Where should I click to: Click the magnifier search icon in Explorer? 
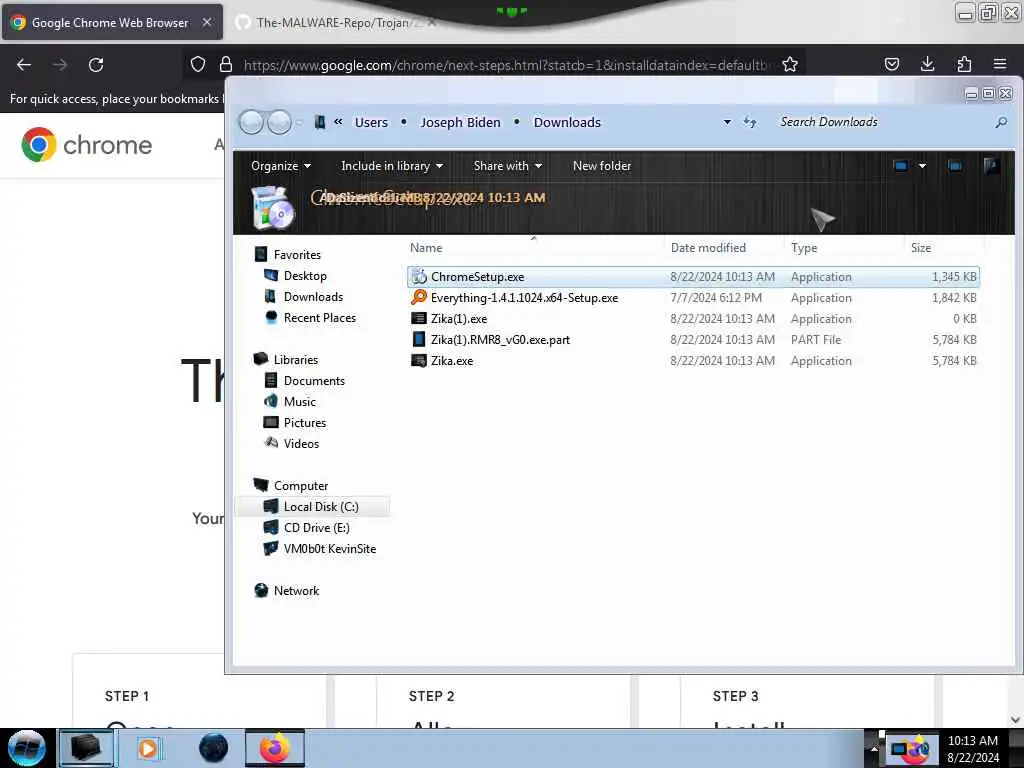tap(1000, 122)
